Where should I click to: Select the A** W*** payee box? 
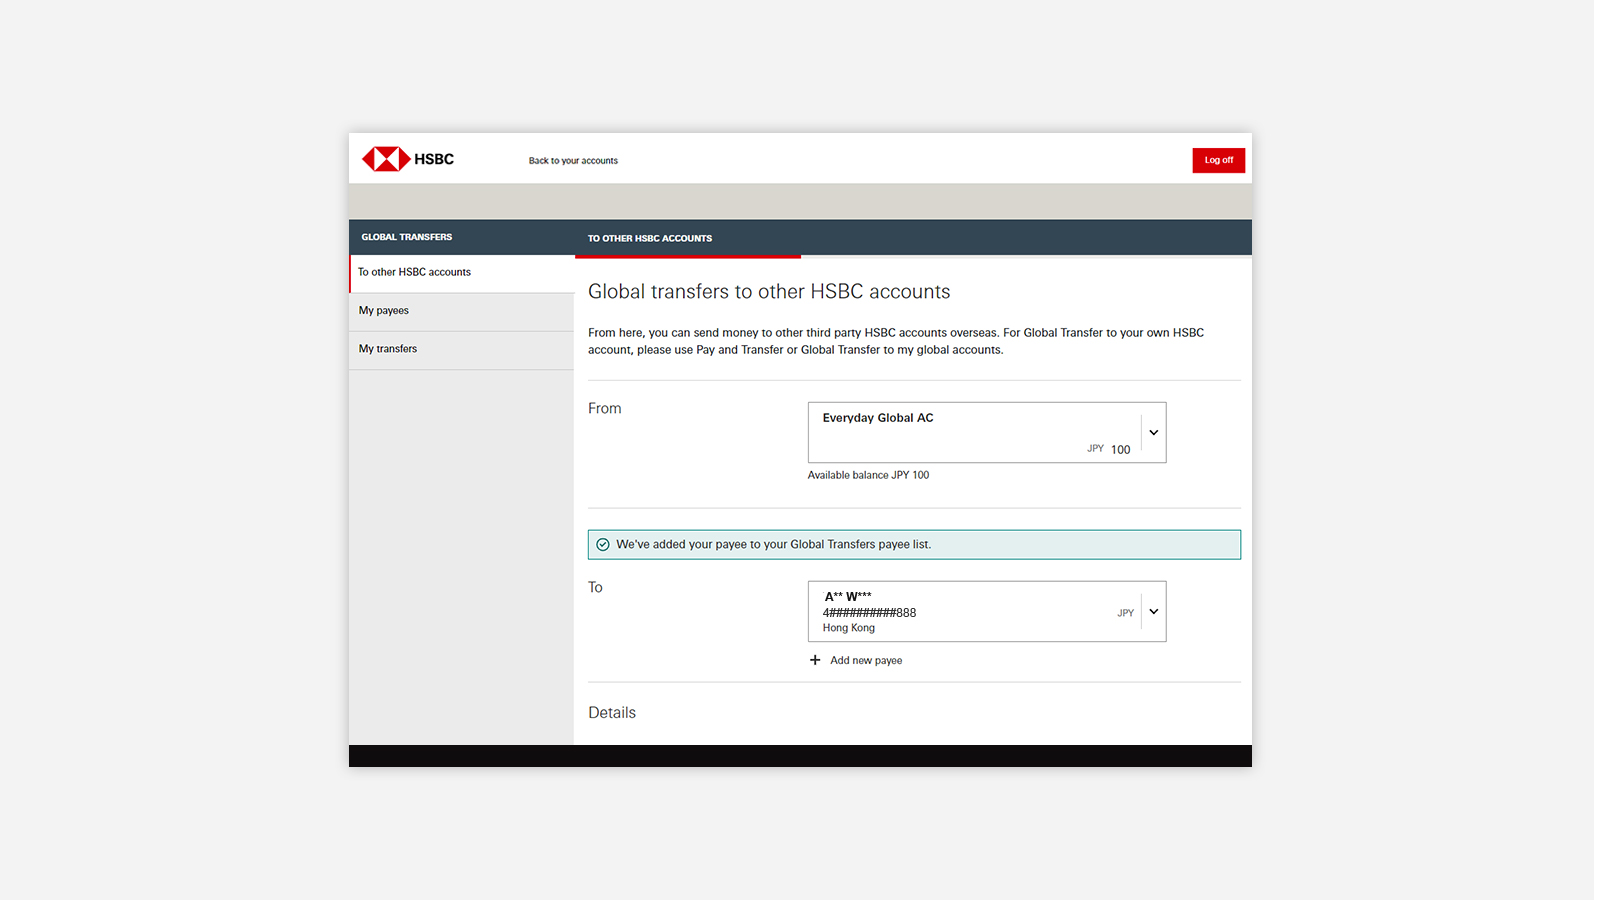tap(987, 612)
